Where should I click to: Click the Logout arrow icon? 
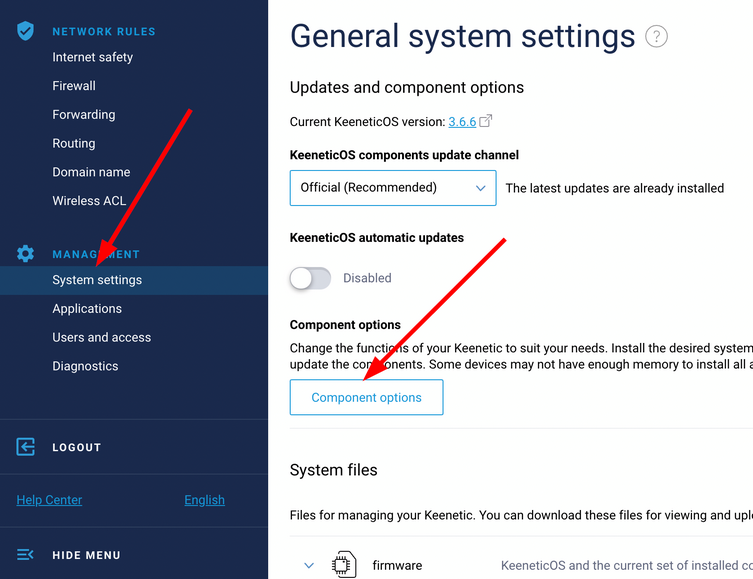(x=26, y=447)
